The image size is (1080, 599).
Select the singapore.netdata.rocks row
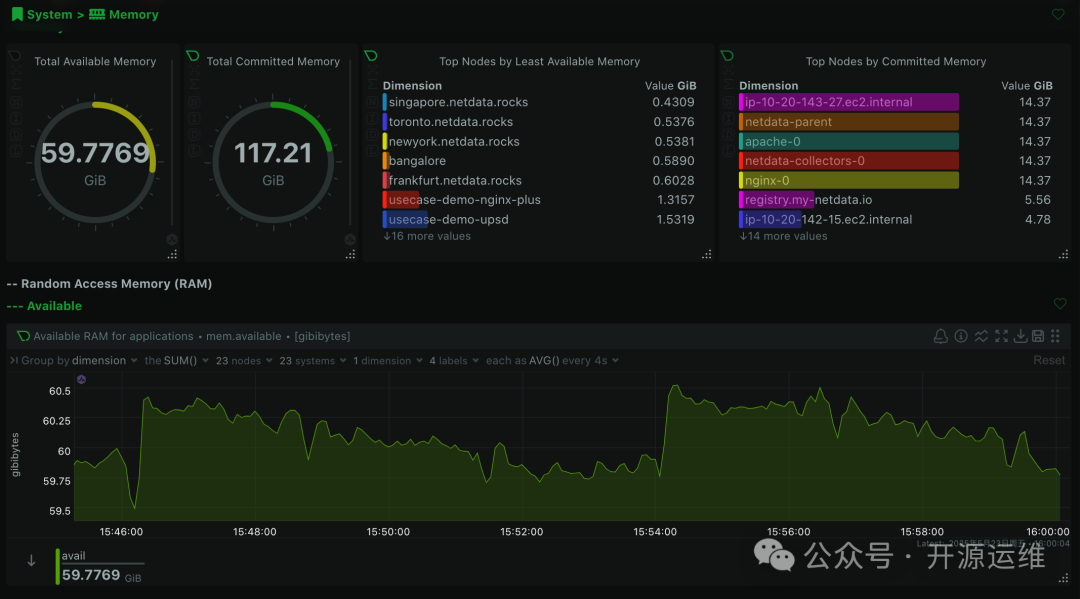click(539, 102)
